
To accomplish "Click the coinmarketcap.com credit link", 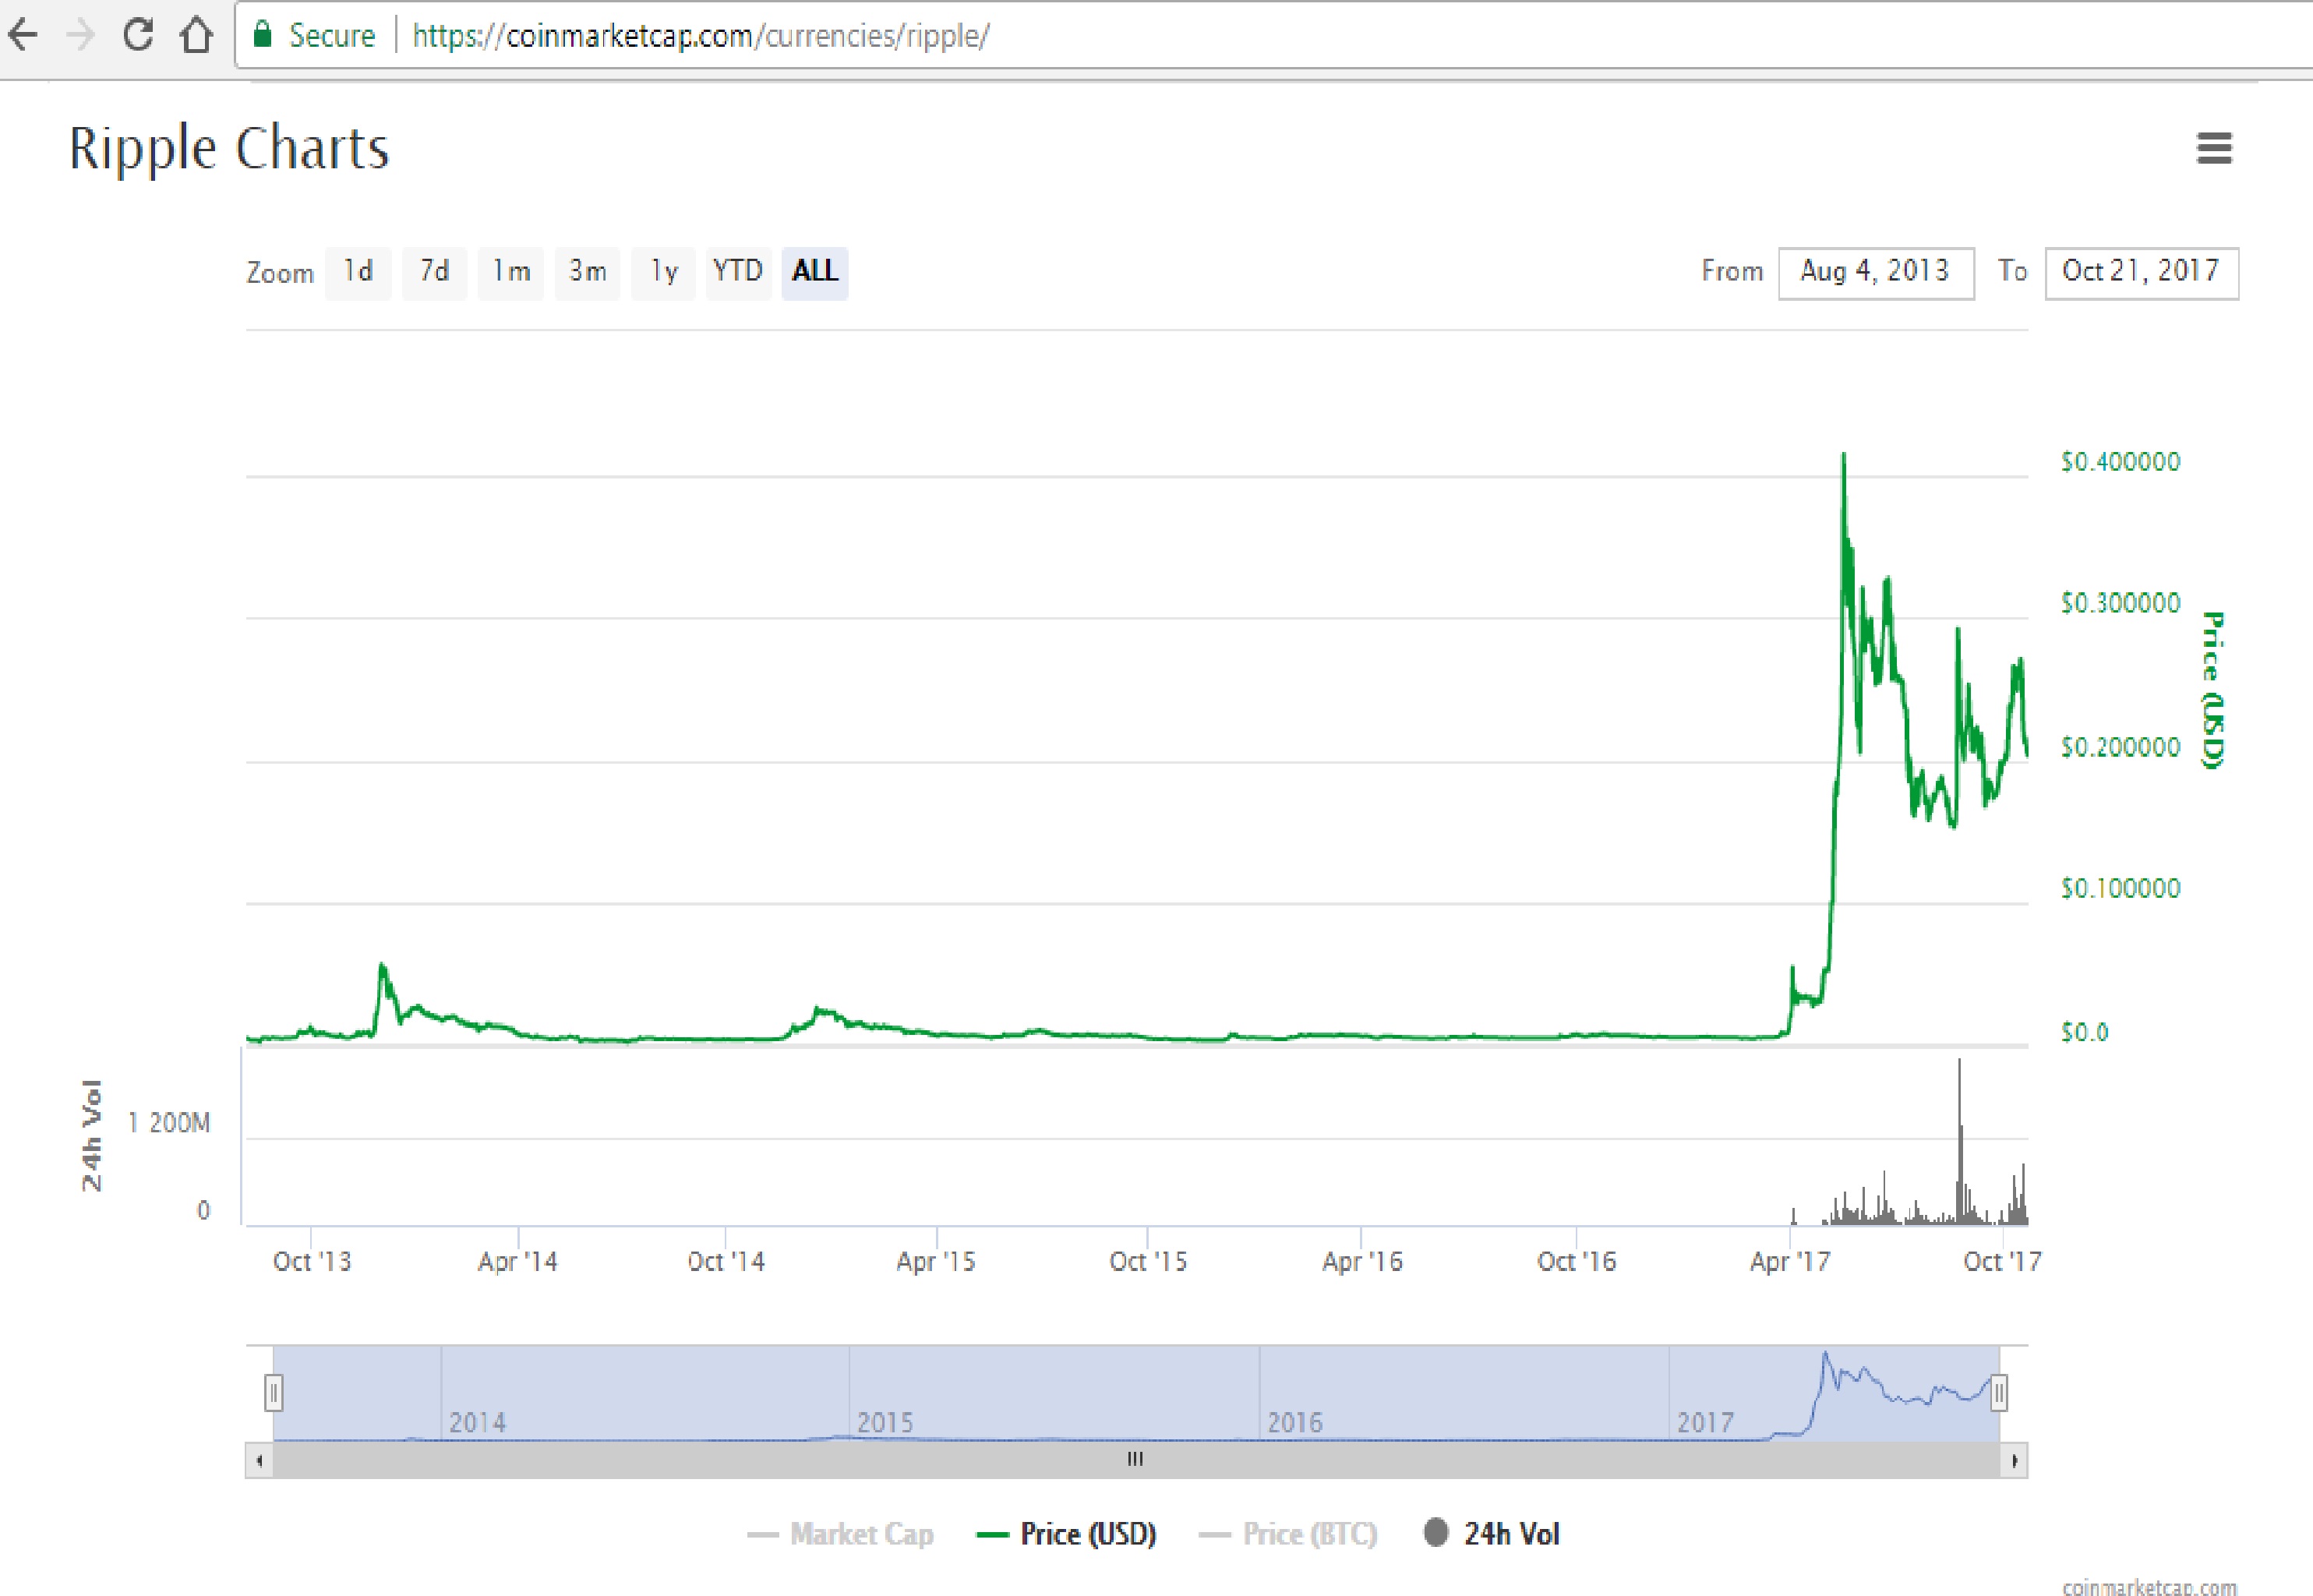I will pyautogui.click(x=2149, y=1586).
